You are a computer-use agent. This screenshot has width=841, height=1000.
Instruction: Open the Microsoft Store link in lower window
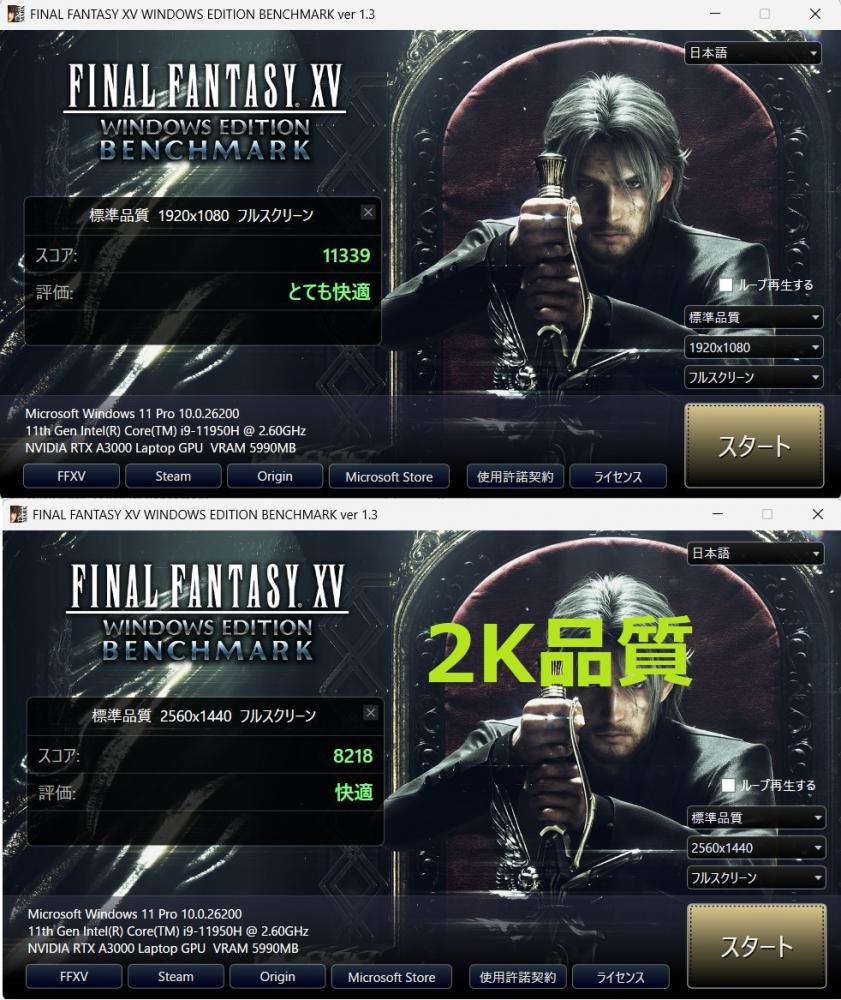391,976
